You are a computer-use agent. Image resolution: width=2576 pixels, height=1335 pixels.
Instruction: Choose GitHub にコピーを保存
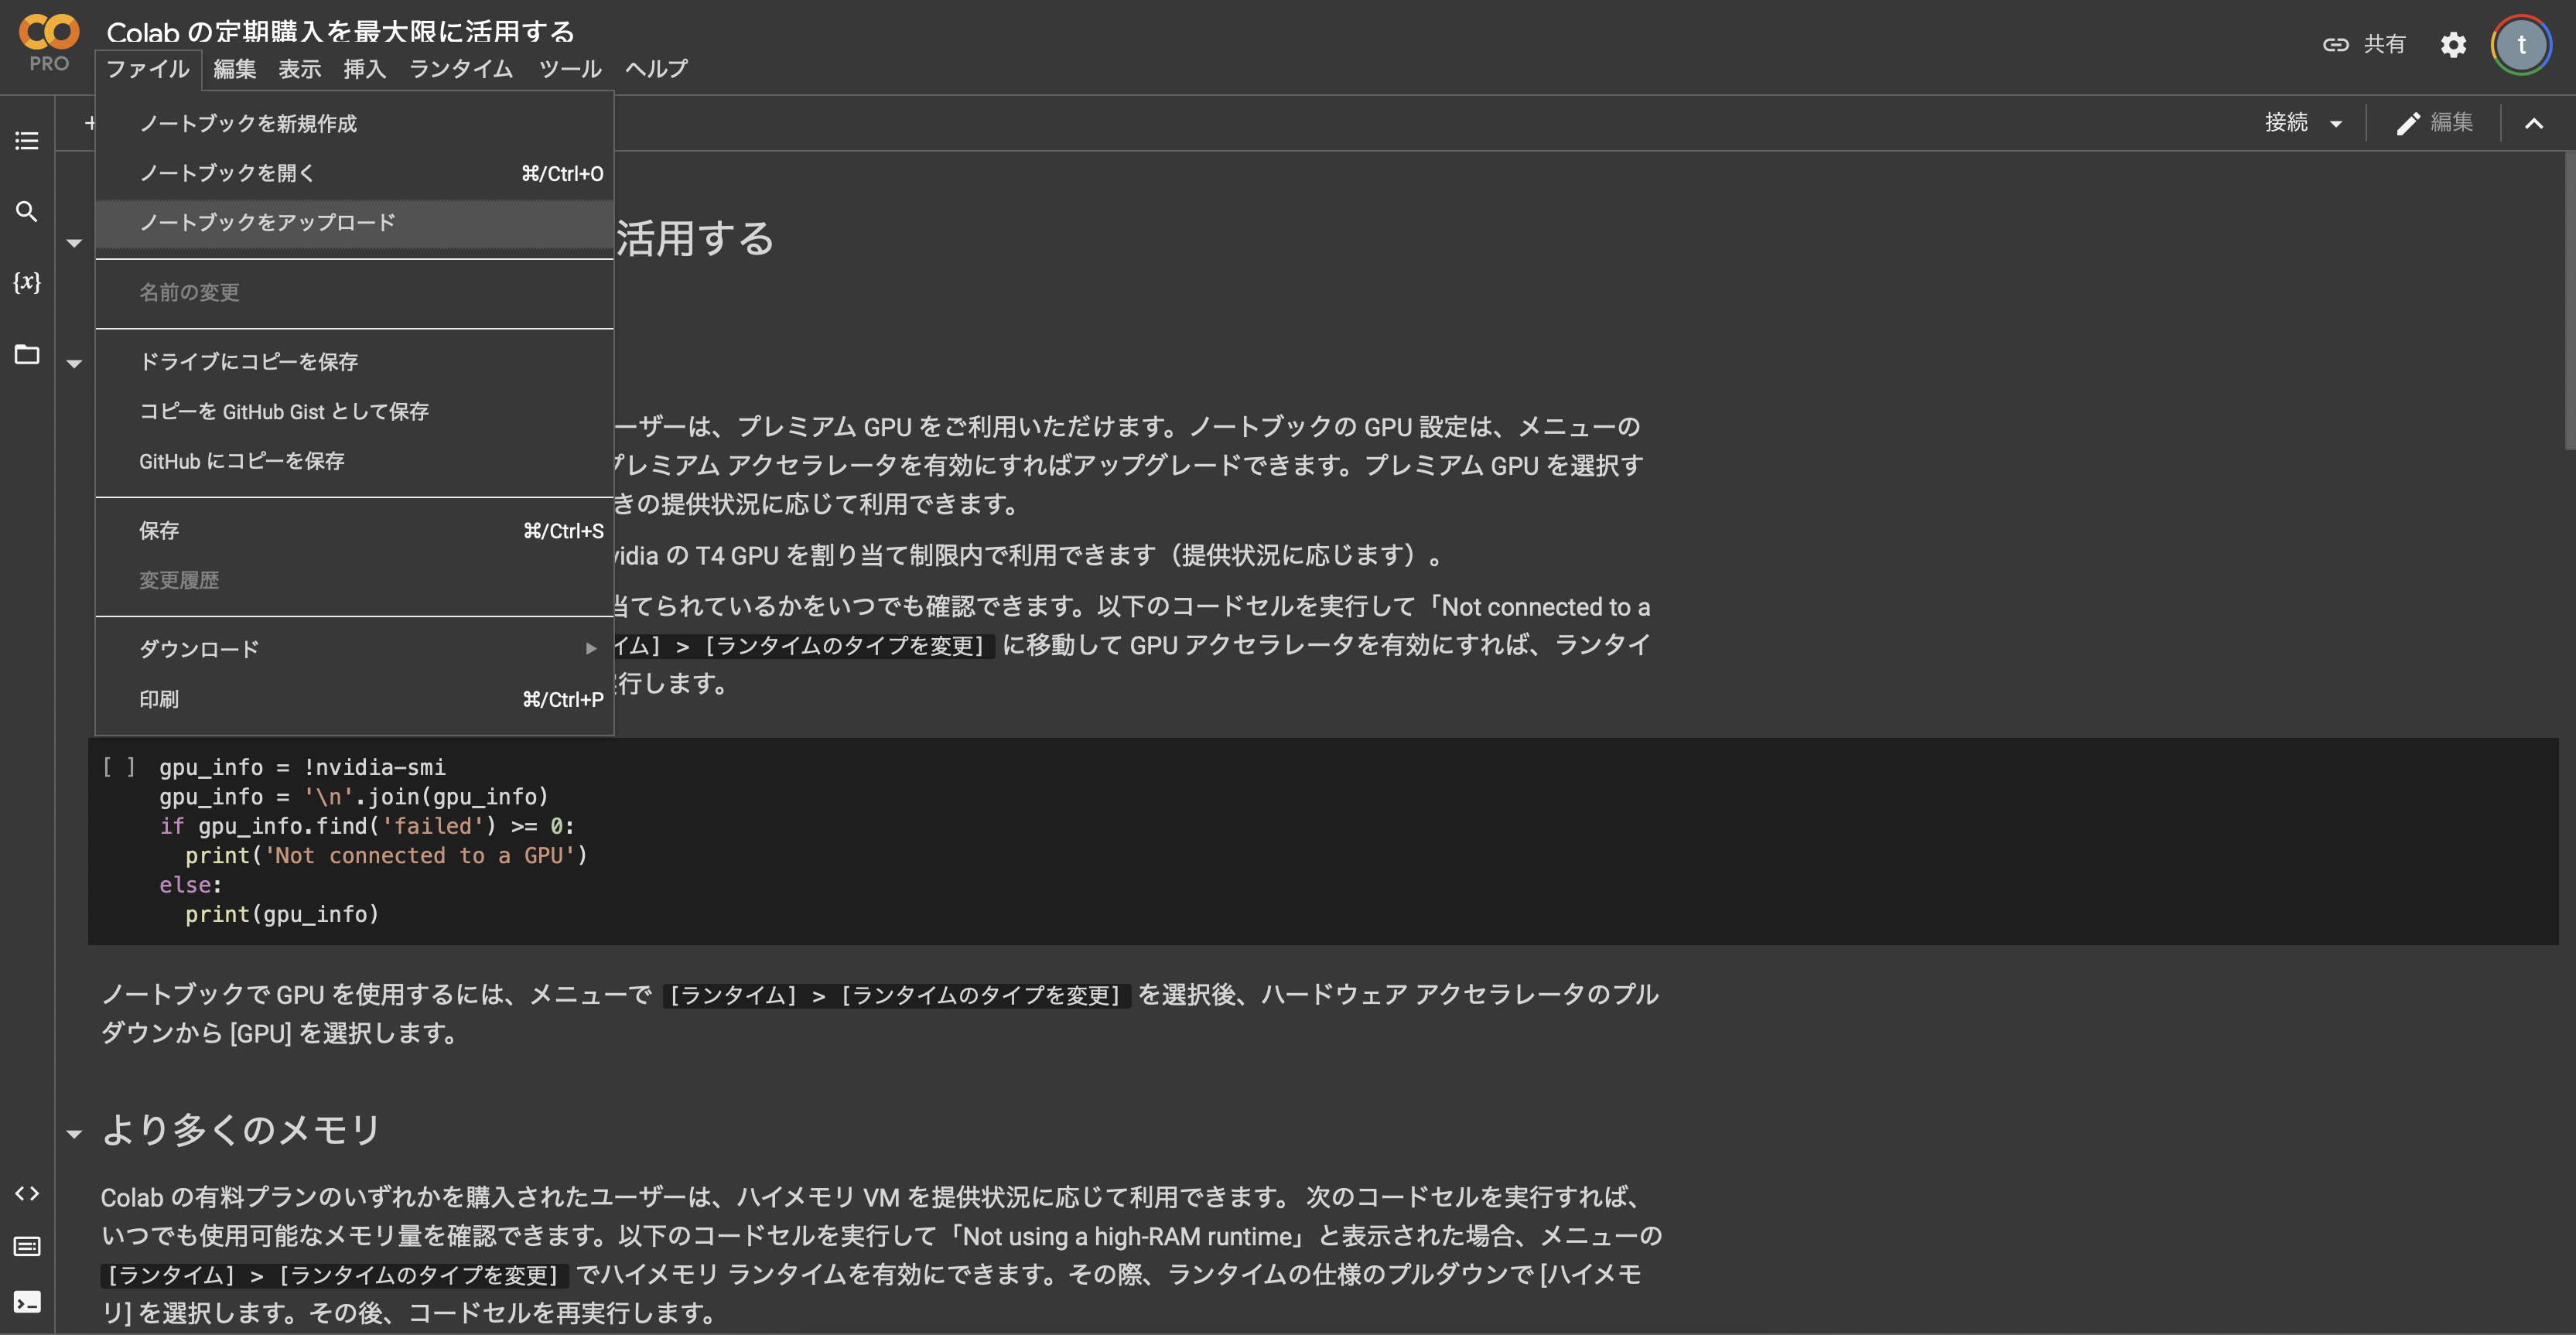coord(355,461)
